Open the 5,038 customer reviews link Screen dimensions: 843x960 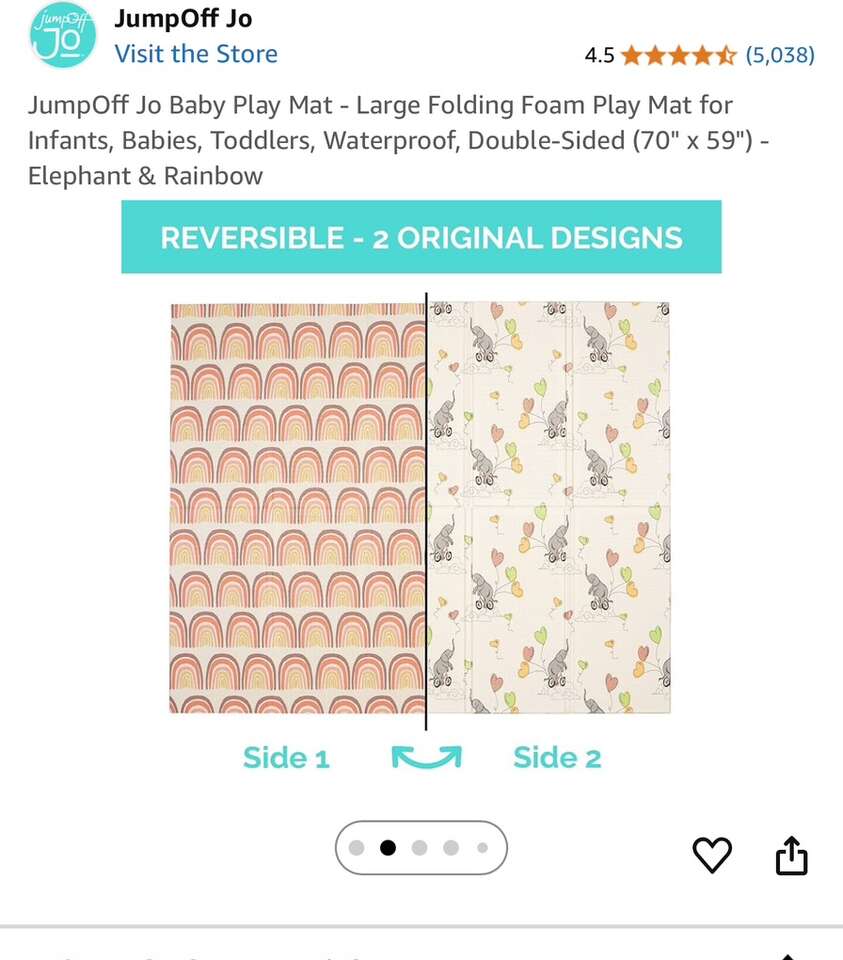[780, 55]
